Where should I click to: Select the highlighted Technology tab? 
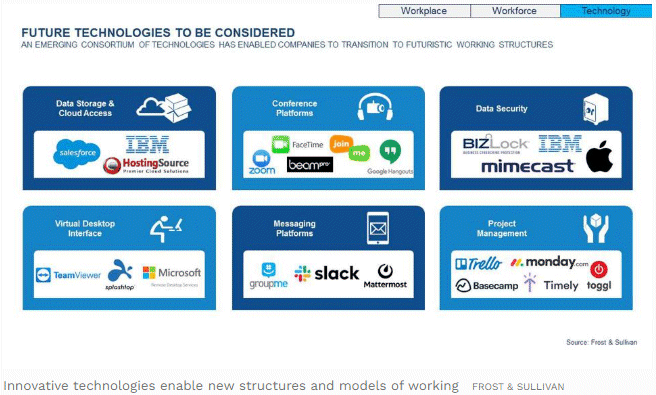tap(606, 11)
